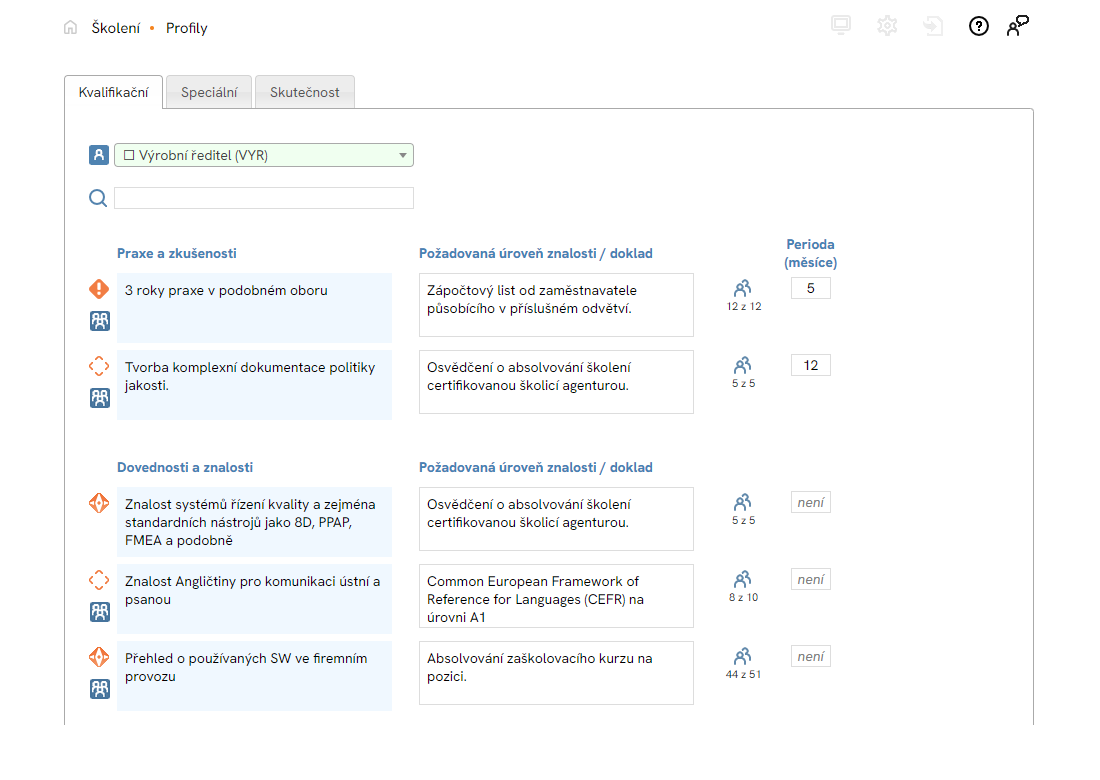
Task: Click the user chat support icon
Action: point(1018,27)
